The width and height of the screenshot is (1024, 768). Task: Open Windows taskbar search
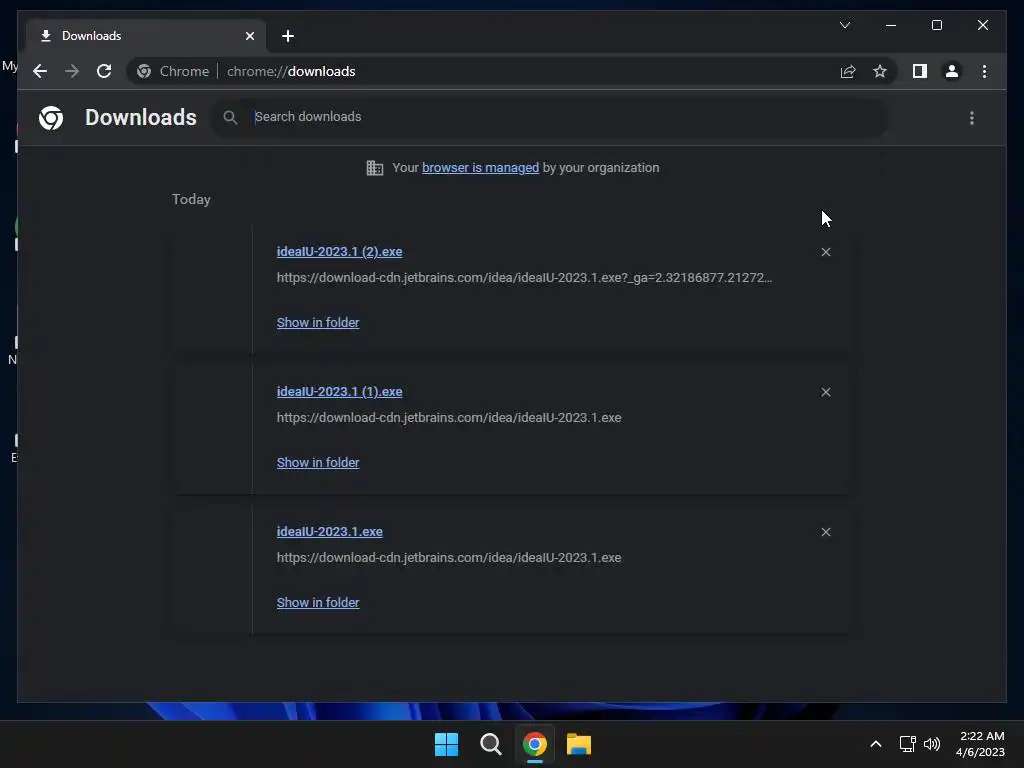click(x=490, y=744)
